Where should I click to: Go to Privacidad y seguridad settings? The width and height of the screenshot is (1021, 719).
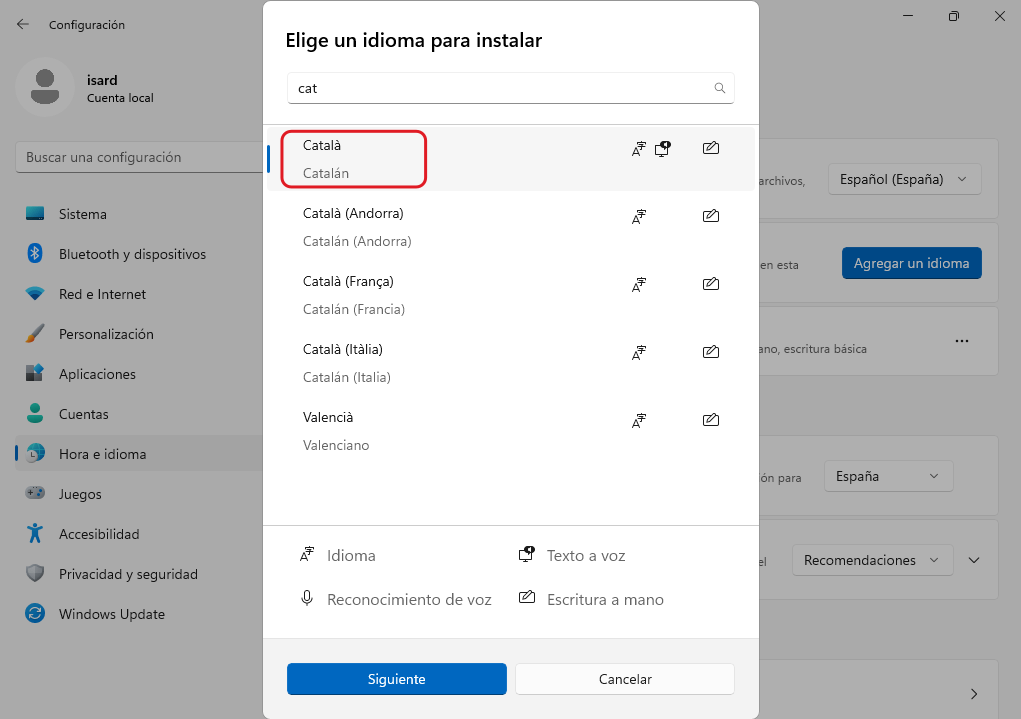[x=128, y=574]
